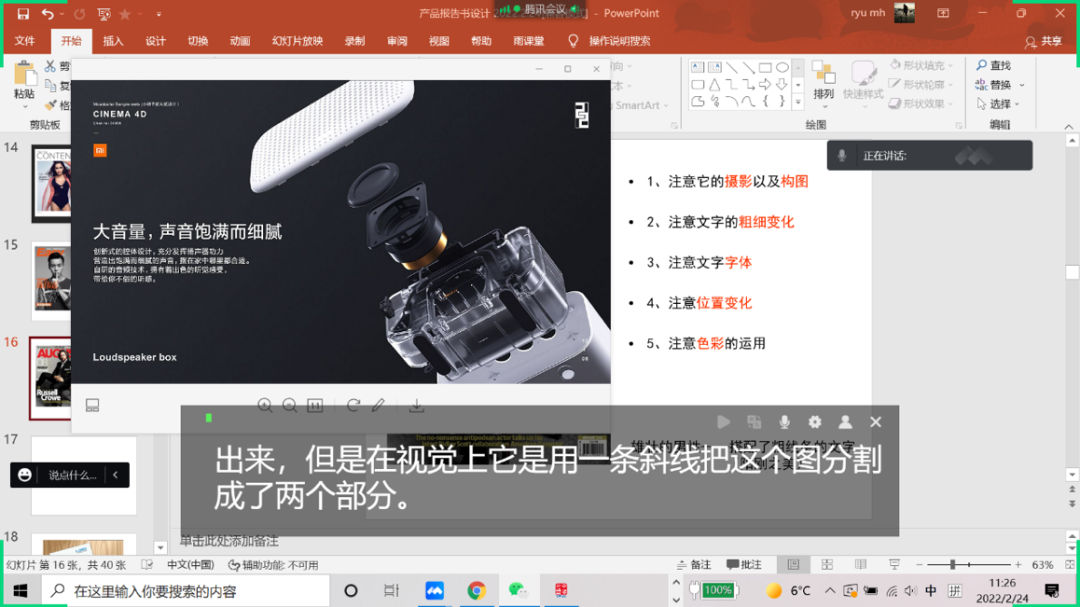
Task: Switch to the 幻灯片放映 tab
Action: (297, 41)
